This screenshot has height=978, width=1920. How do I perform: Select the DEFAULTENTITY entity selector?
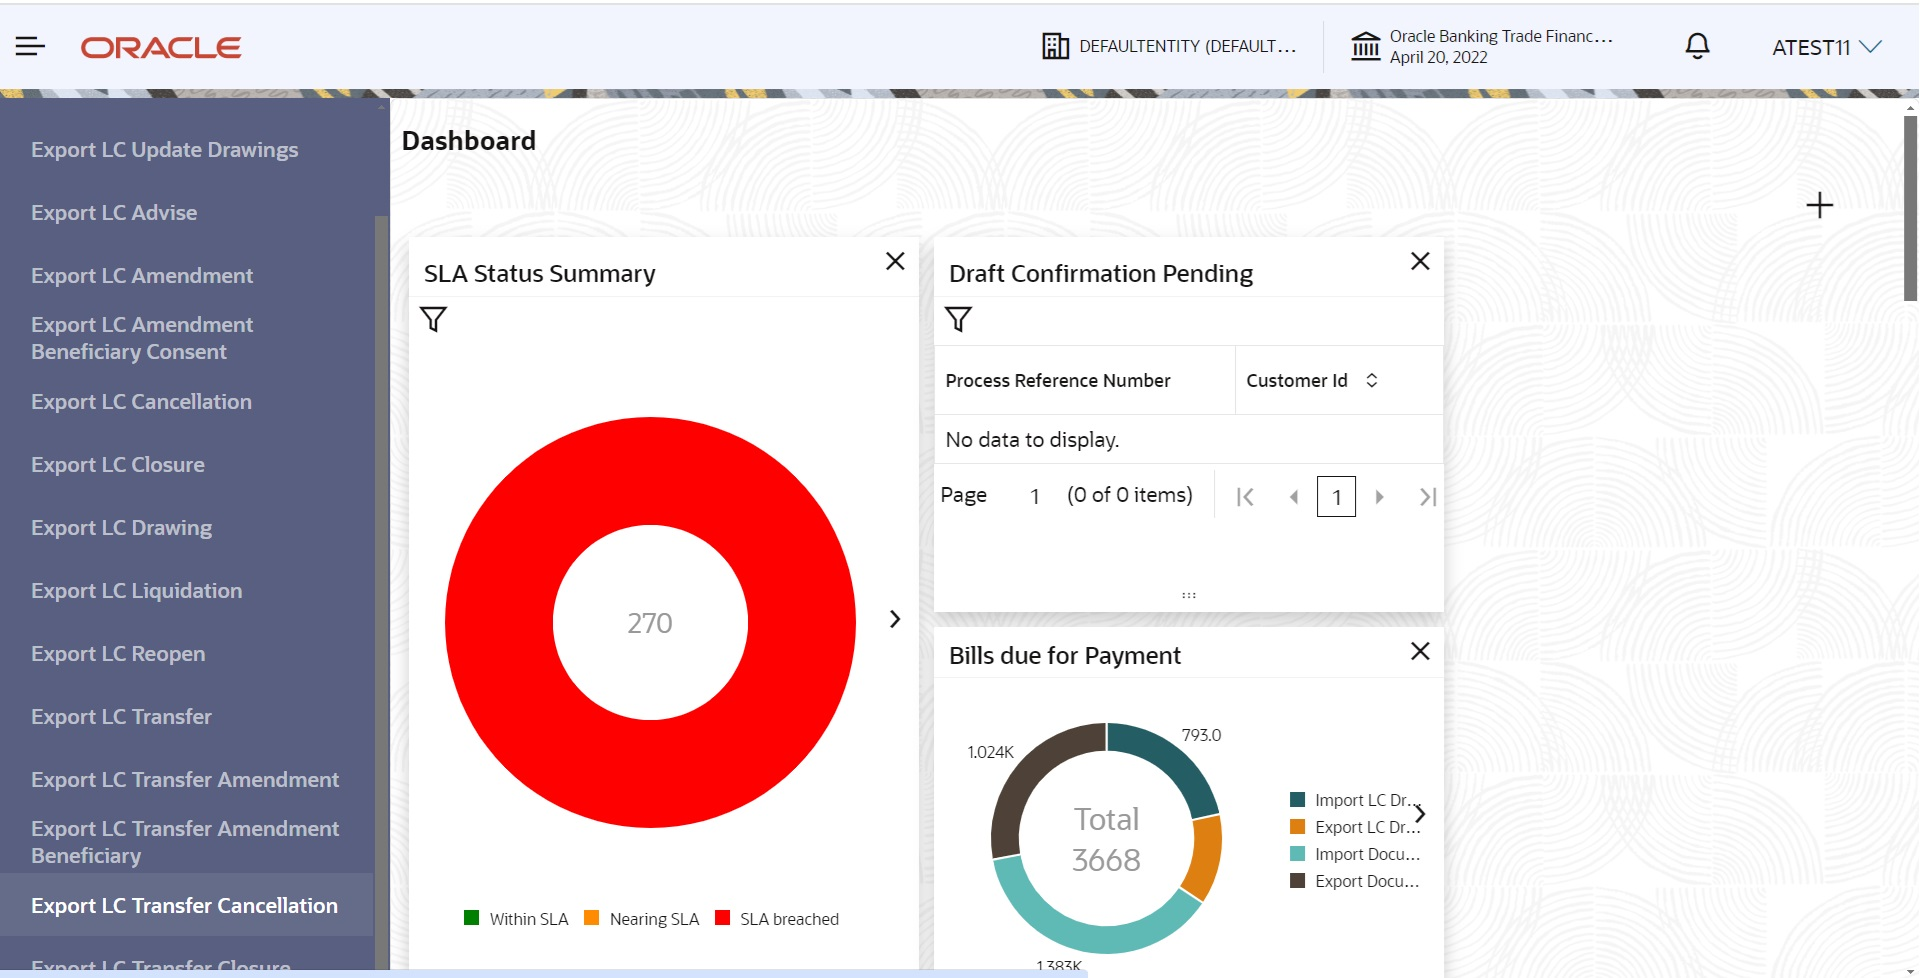(1169, 46)
